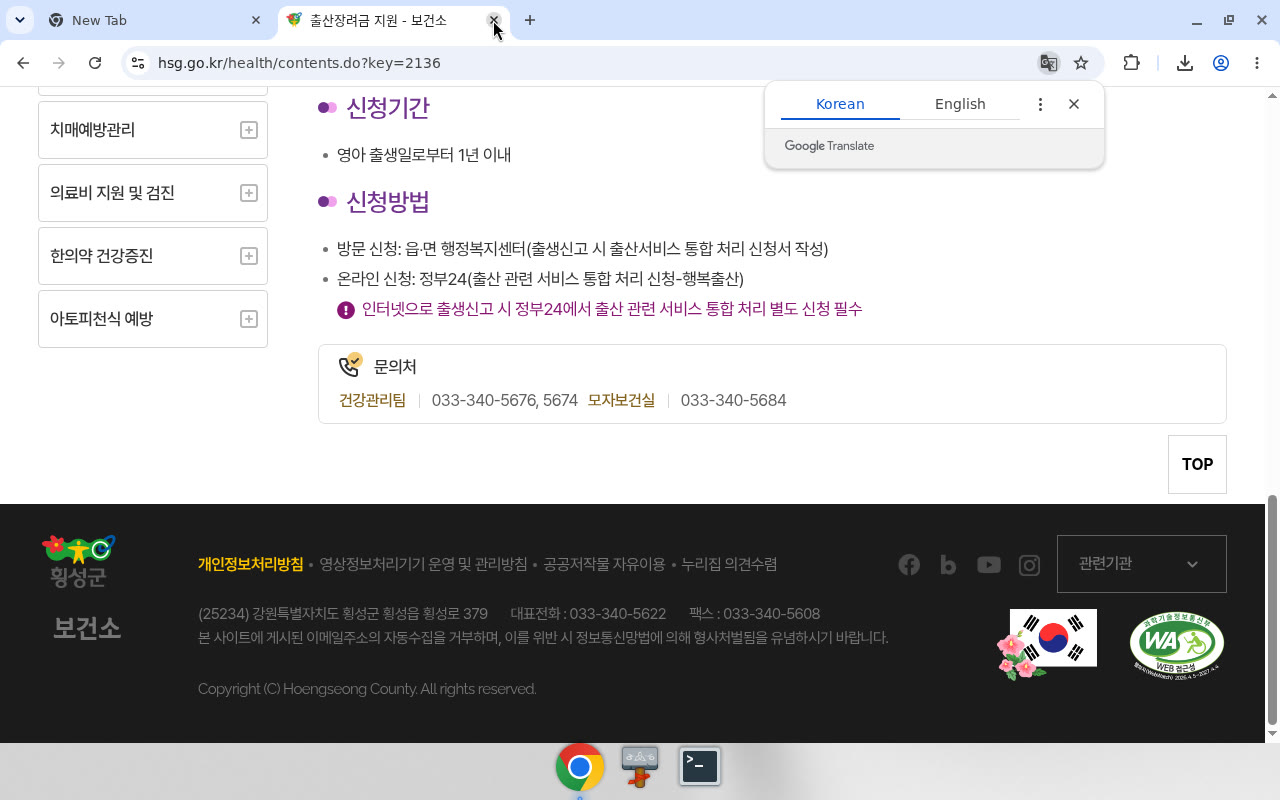Viewport: 1280px width, 800px height.
Task: Open the 개인정보처리방침 link
Action: coord(250,564)
